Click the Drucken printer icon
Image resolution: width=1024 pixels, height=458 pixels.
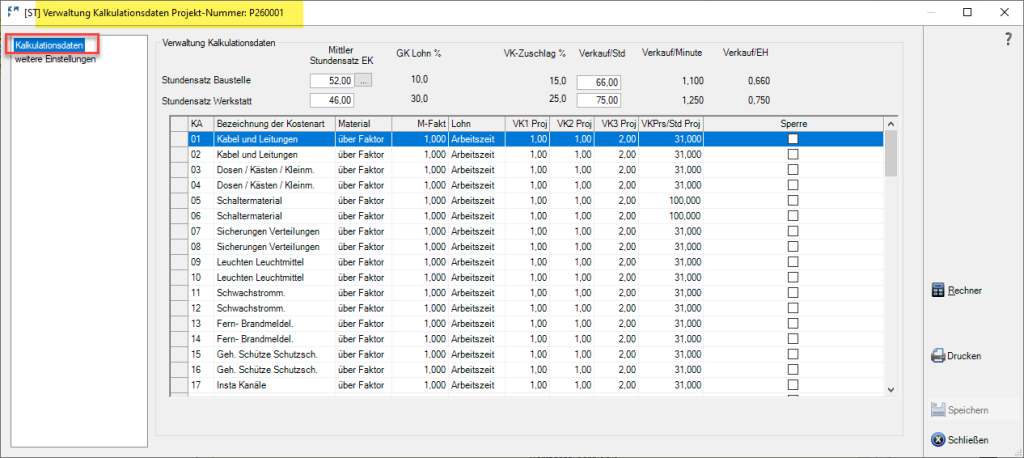pyautogui.click(x=938, y=356)
